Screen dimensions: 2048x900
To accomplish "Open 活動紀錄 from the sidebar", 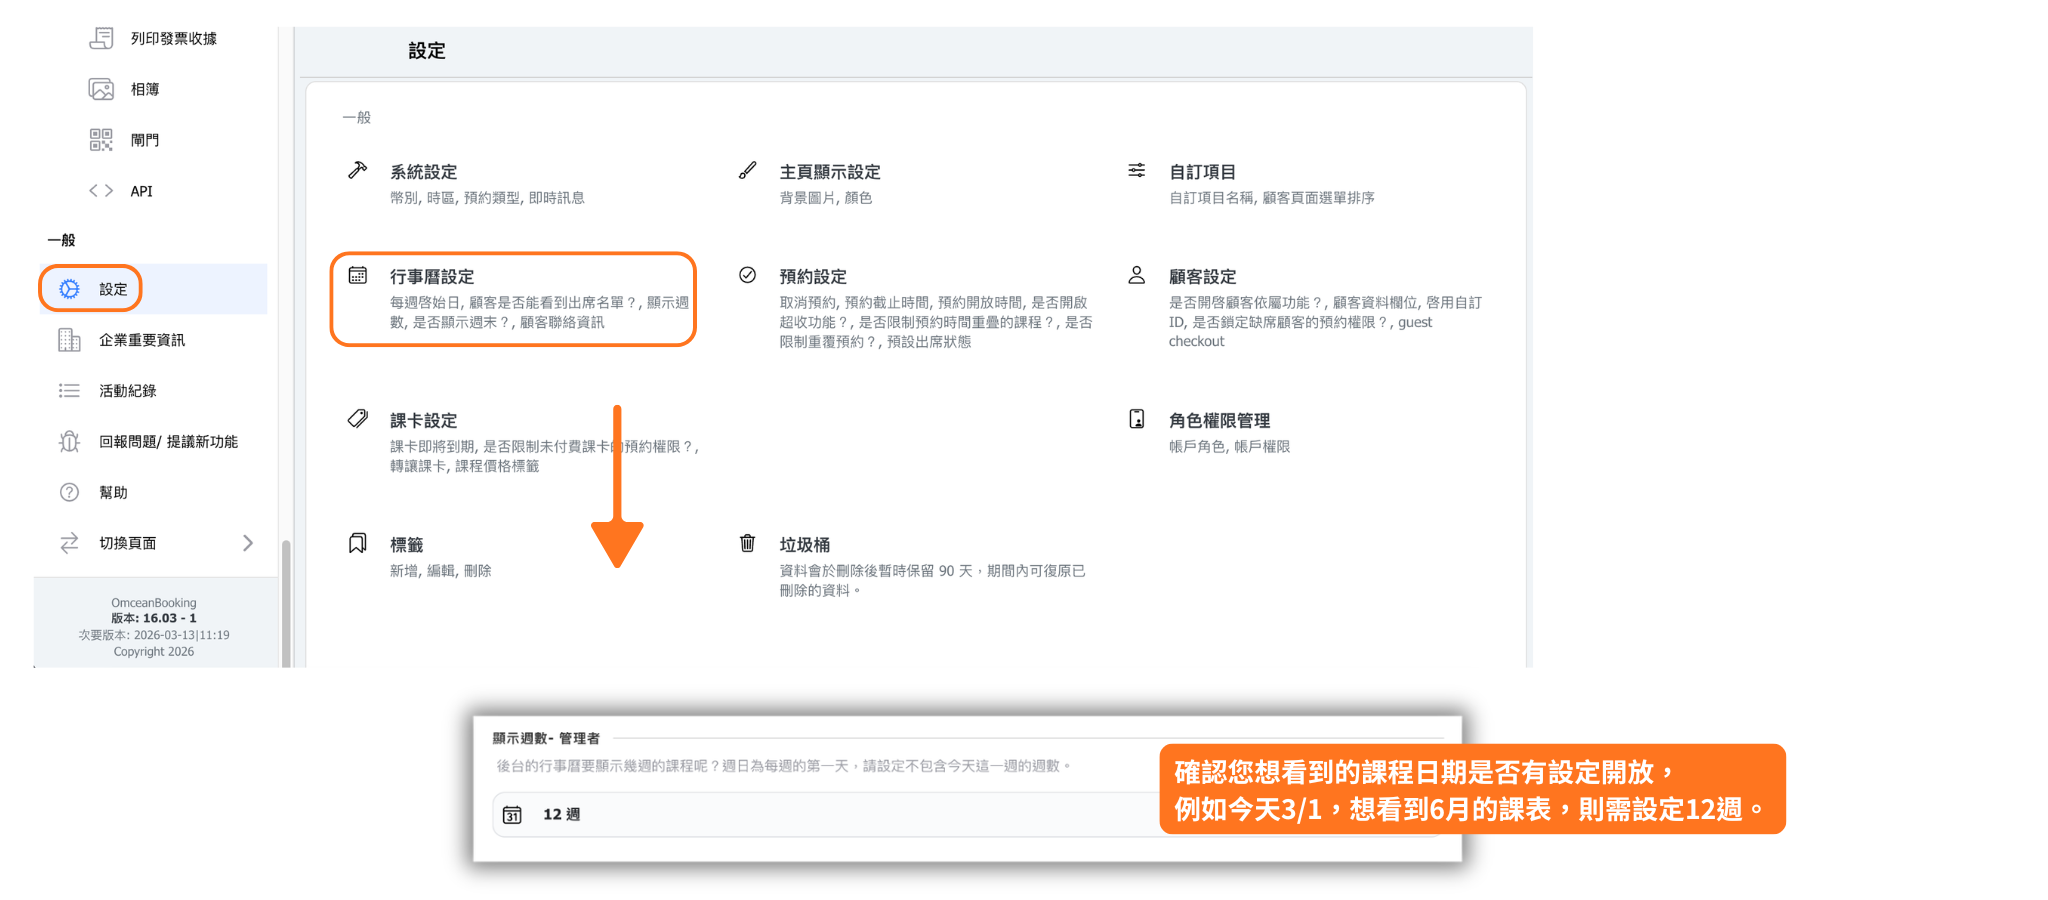I will pos(128,391).
